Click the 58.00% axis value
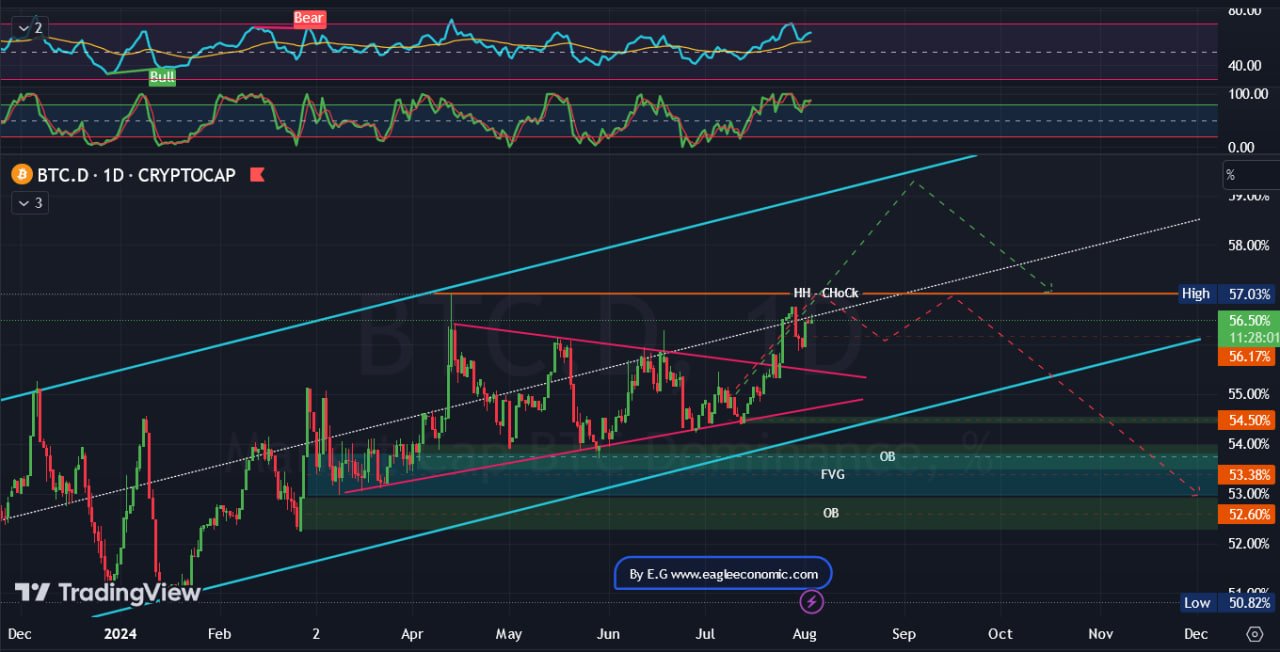This screenshot has height=652, width=1280. click(x=1249, y=245)
